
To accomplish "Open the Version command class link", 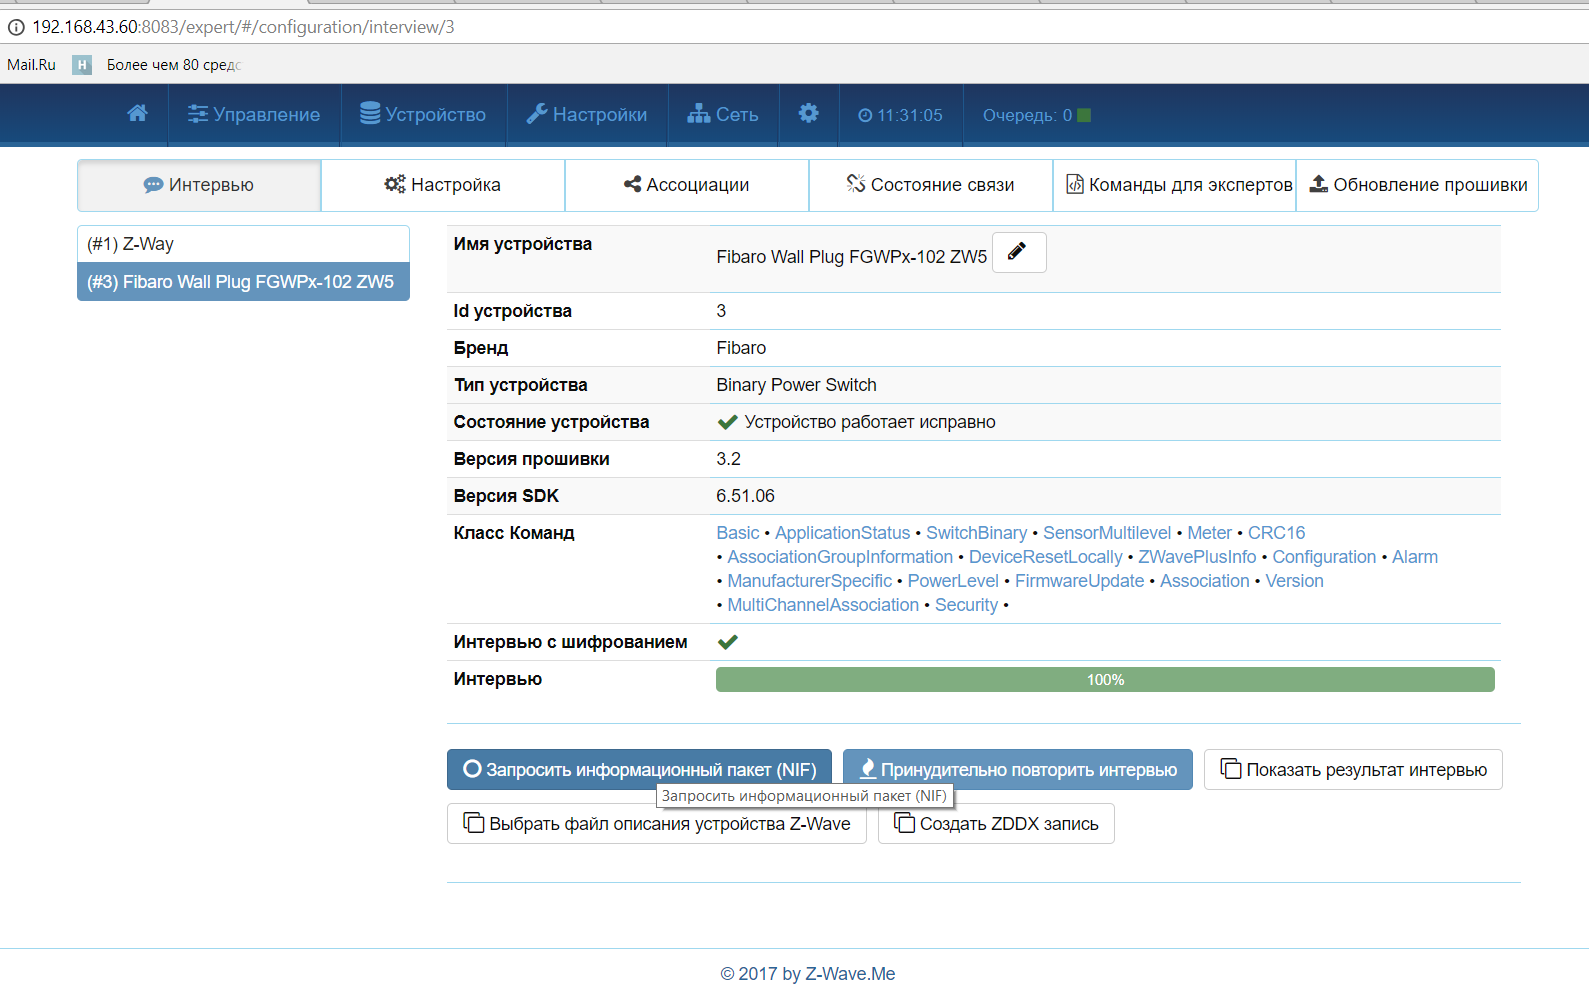I will pyautogui.click(x=1295, y=581).
